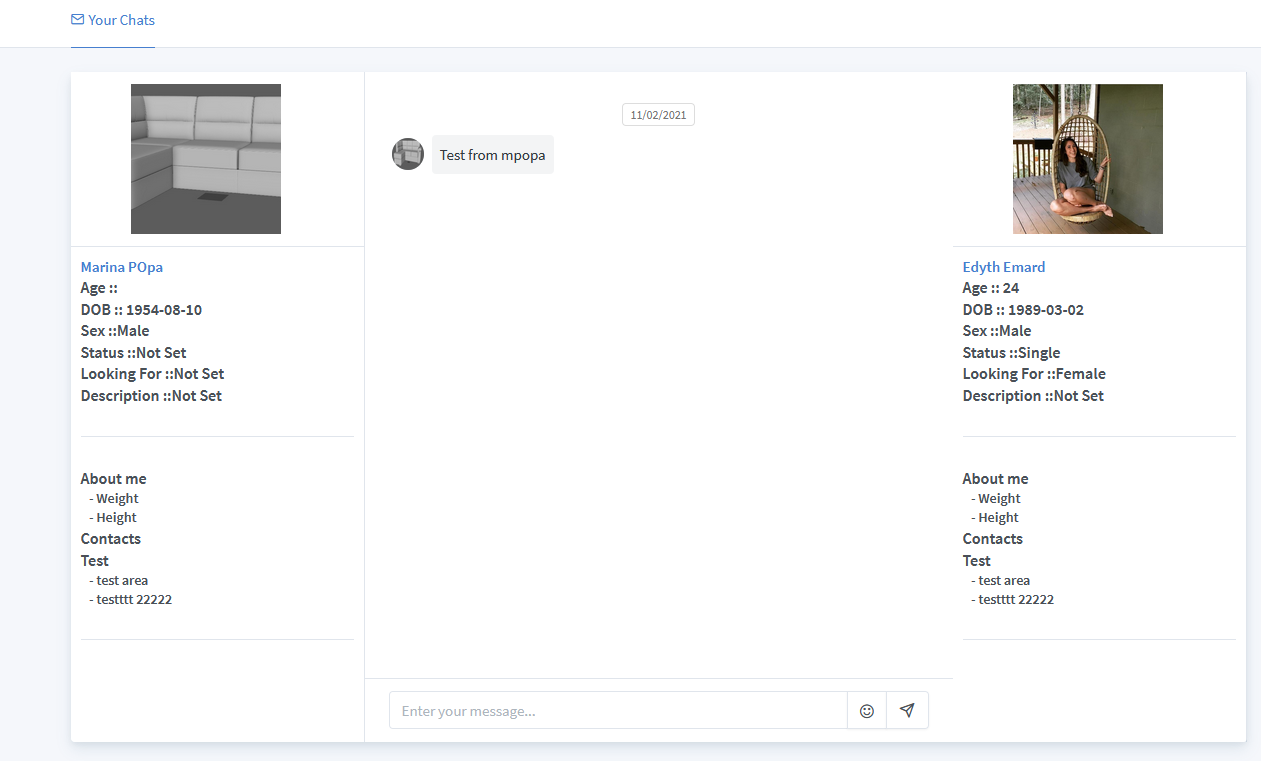Click 'Status ::Single' text
The image size is (1261, 761).
point(1012,353)
